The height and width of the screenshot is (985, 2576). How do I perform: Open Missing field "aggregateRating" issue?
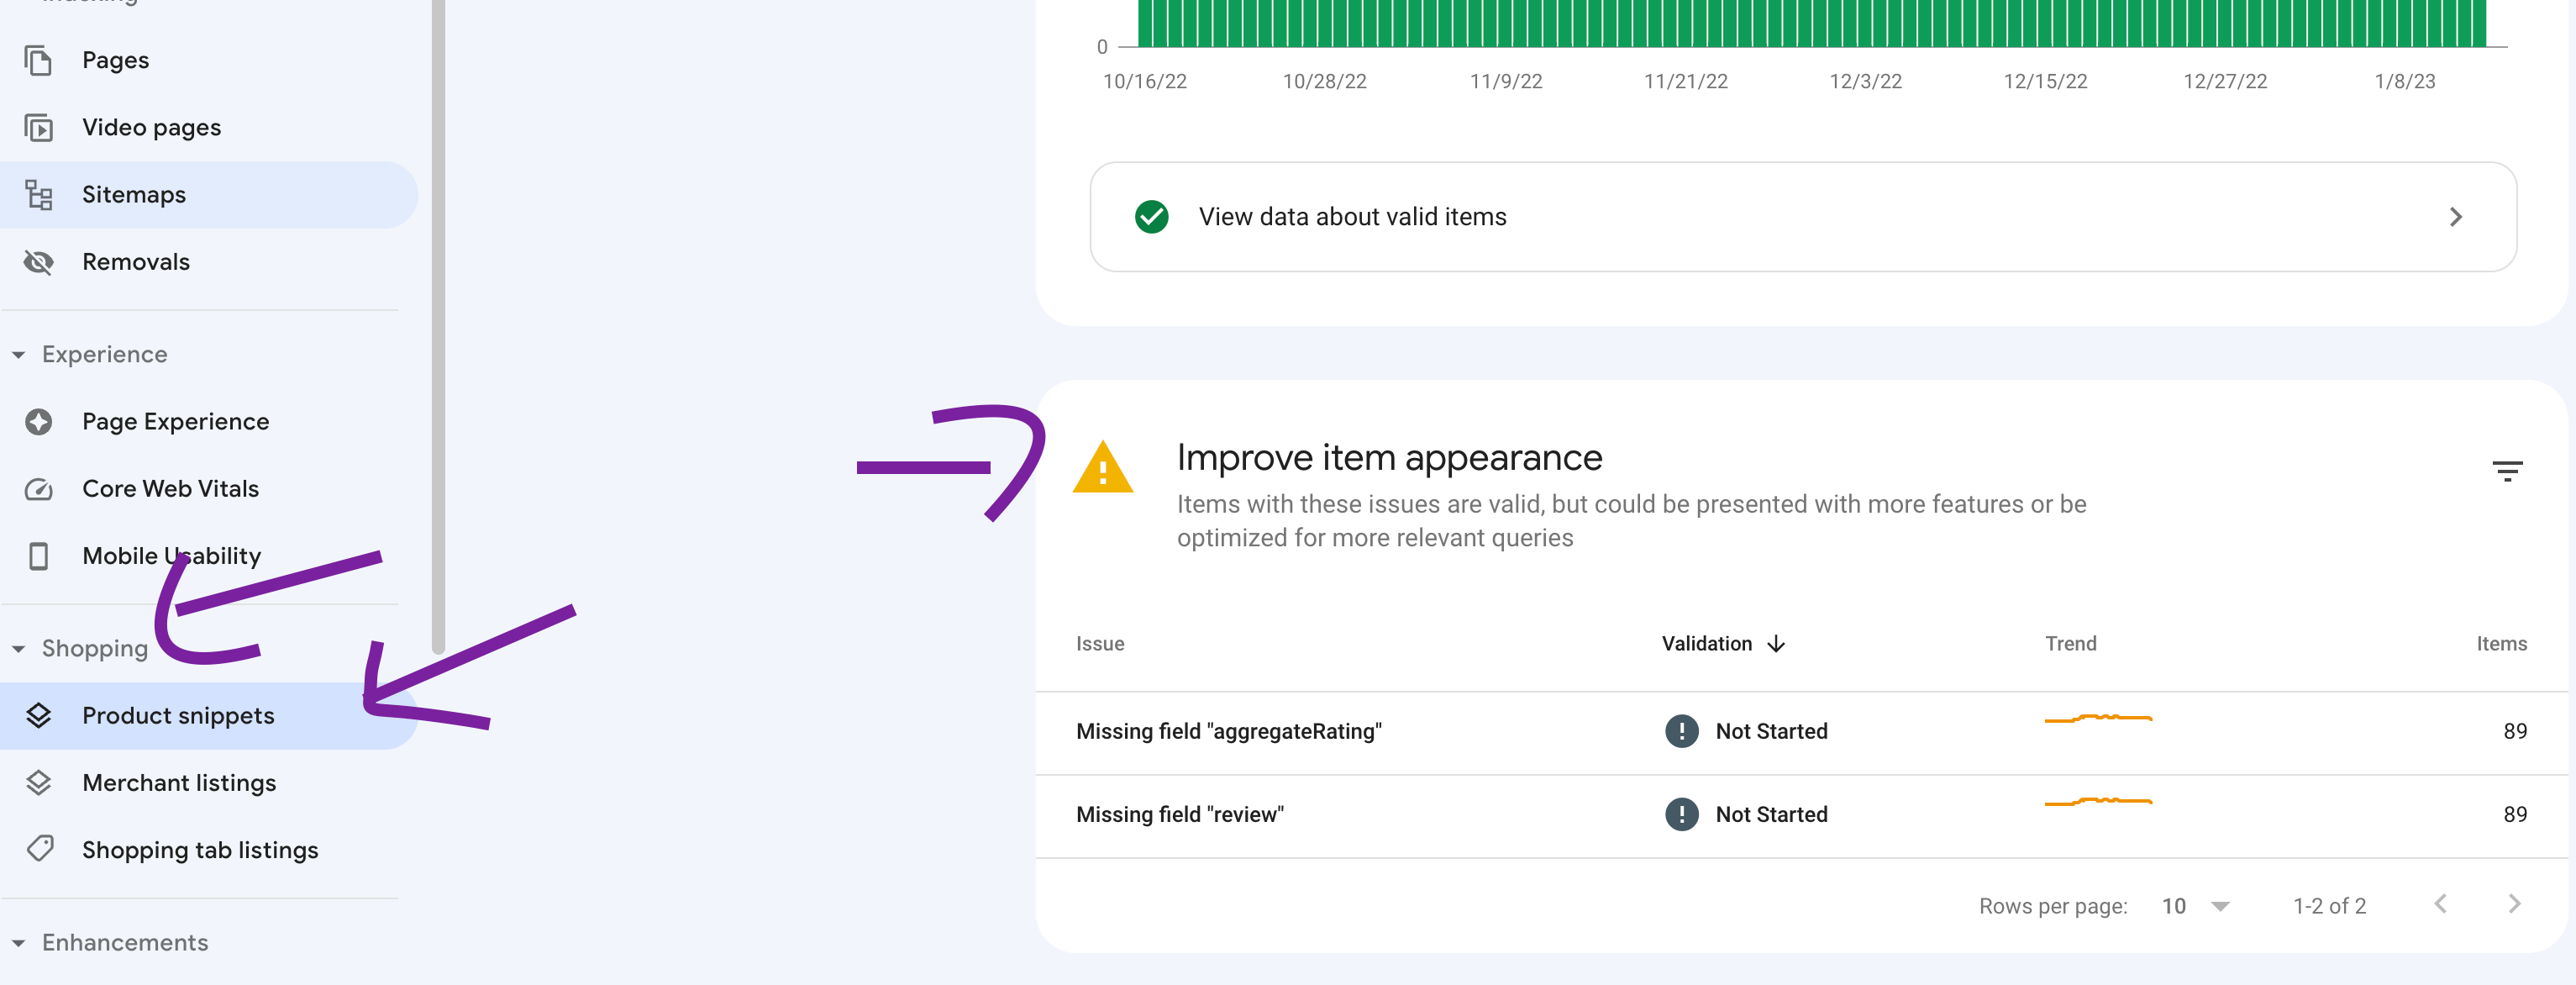pos(1801,732)
